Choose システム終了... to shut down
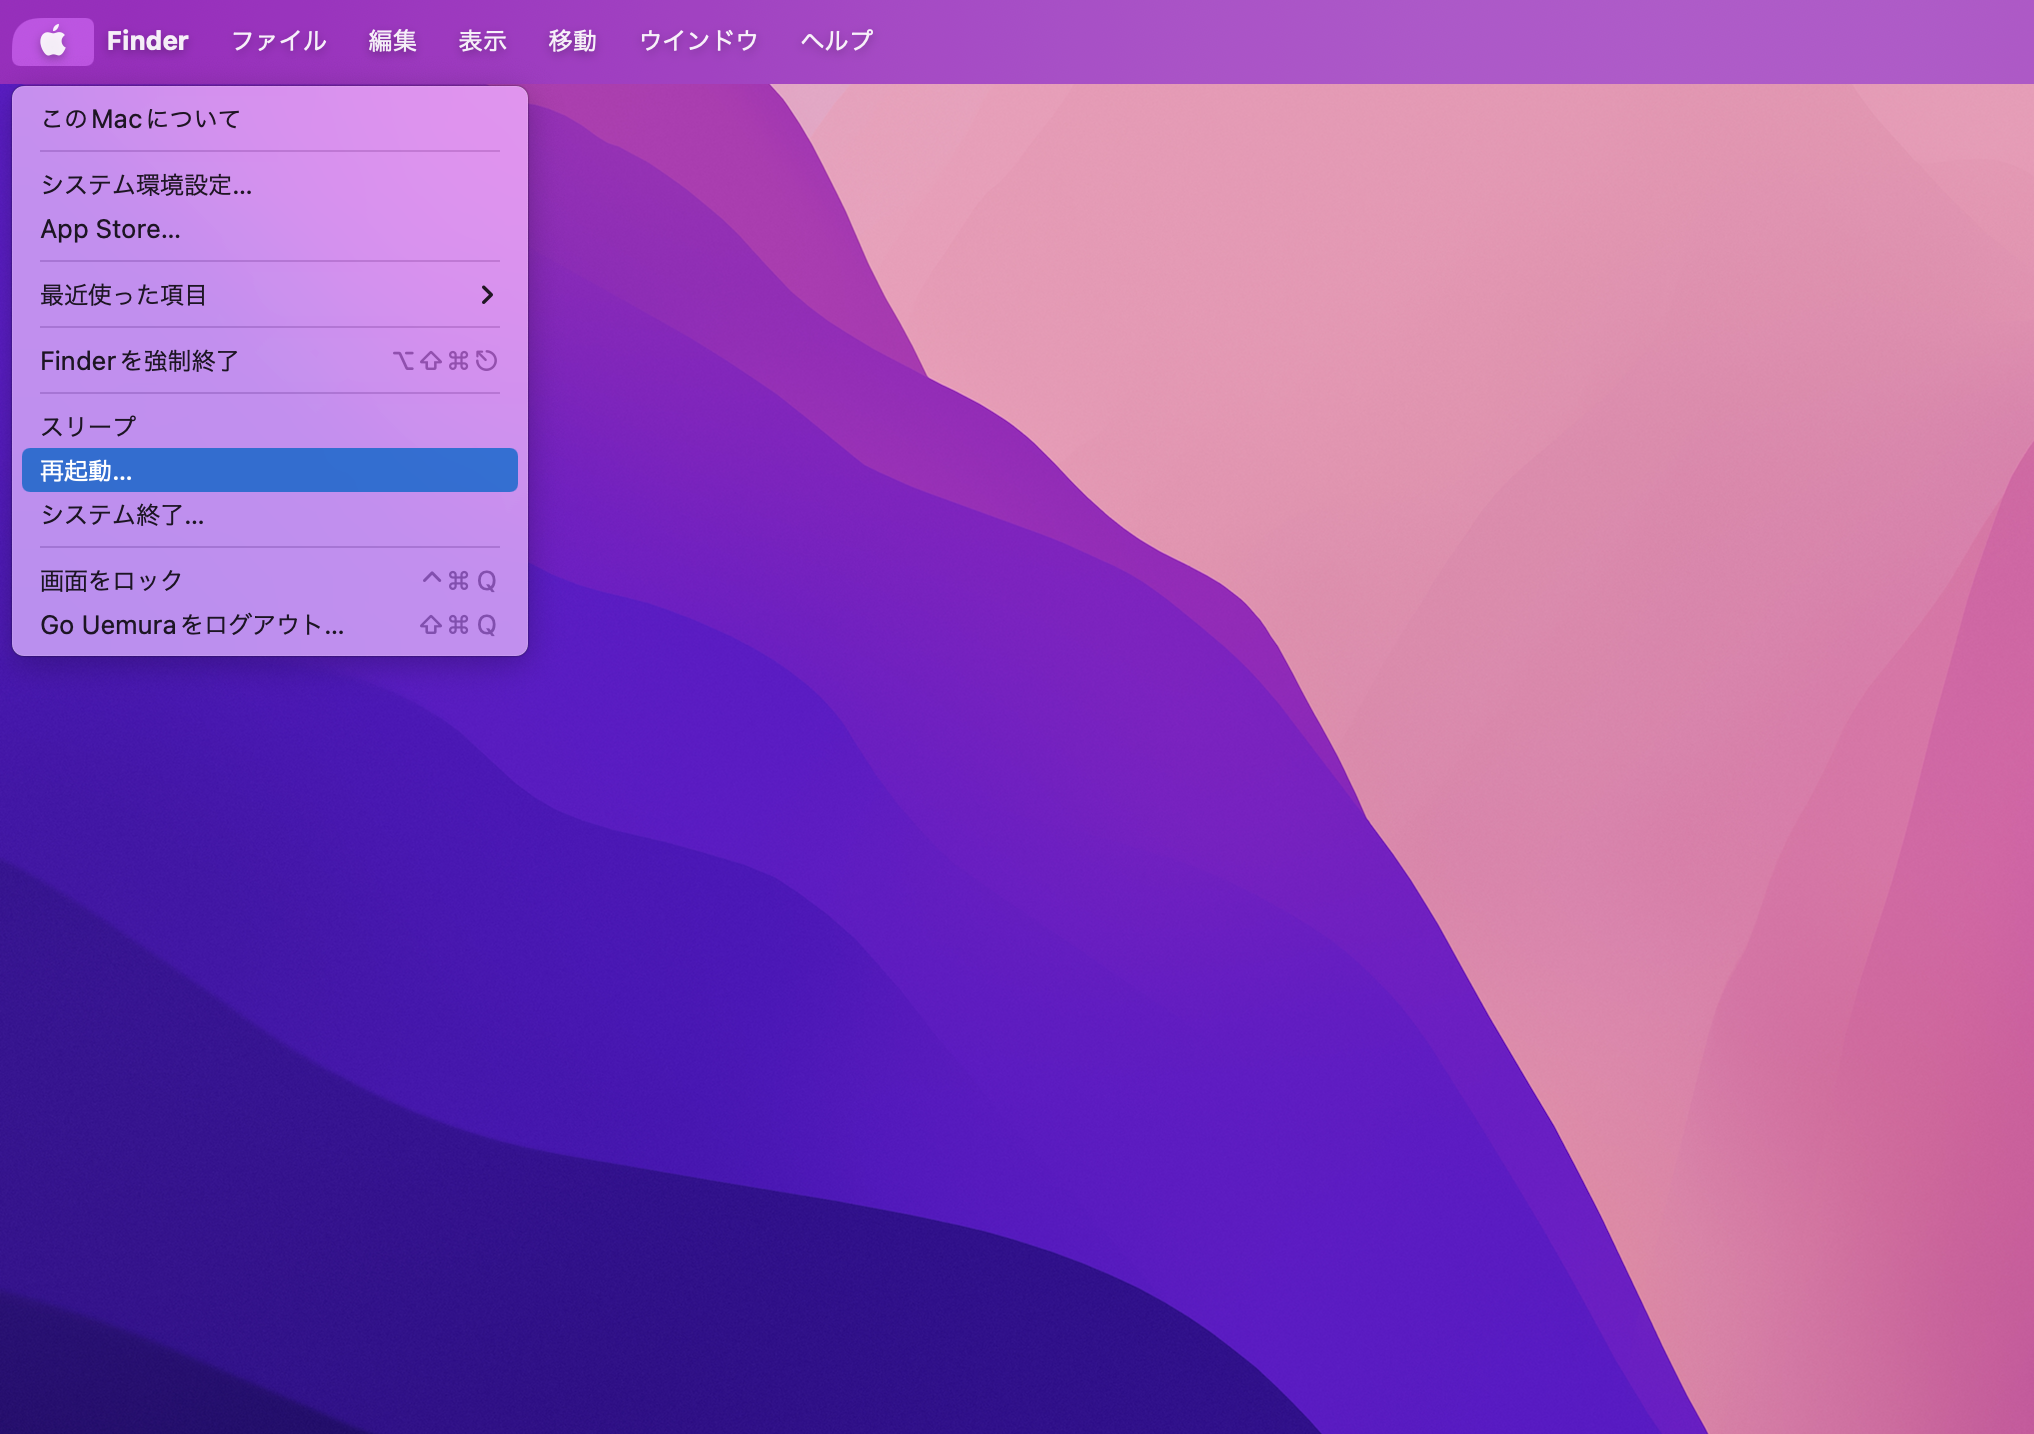The height and width of the screenshot is (1434, 2034). point(270,515)
